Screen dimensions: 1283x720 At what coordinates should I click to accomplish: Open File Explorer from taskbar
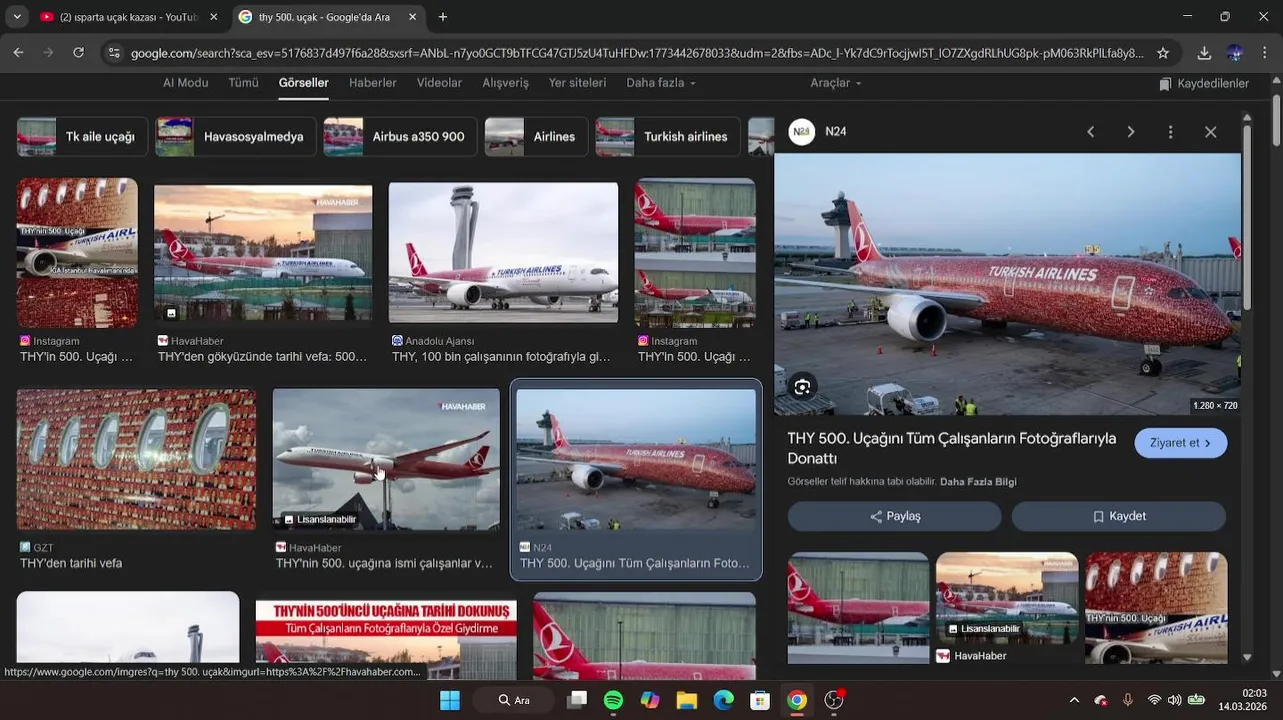pos(686,700)
